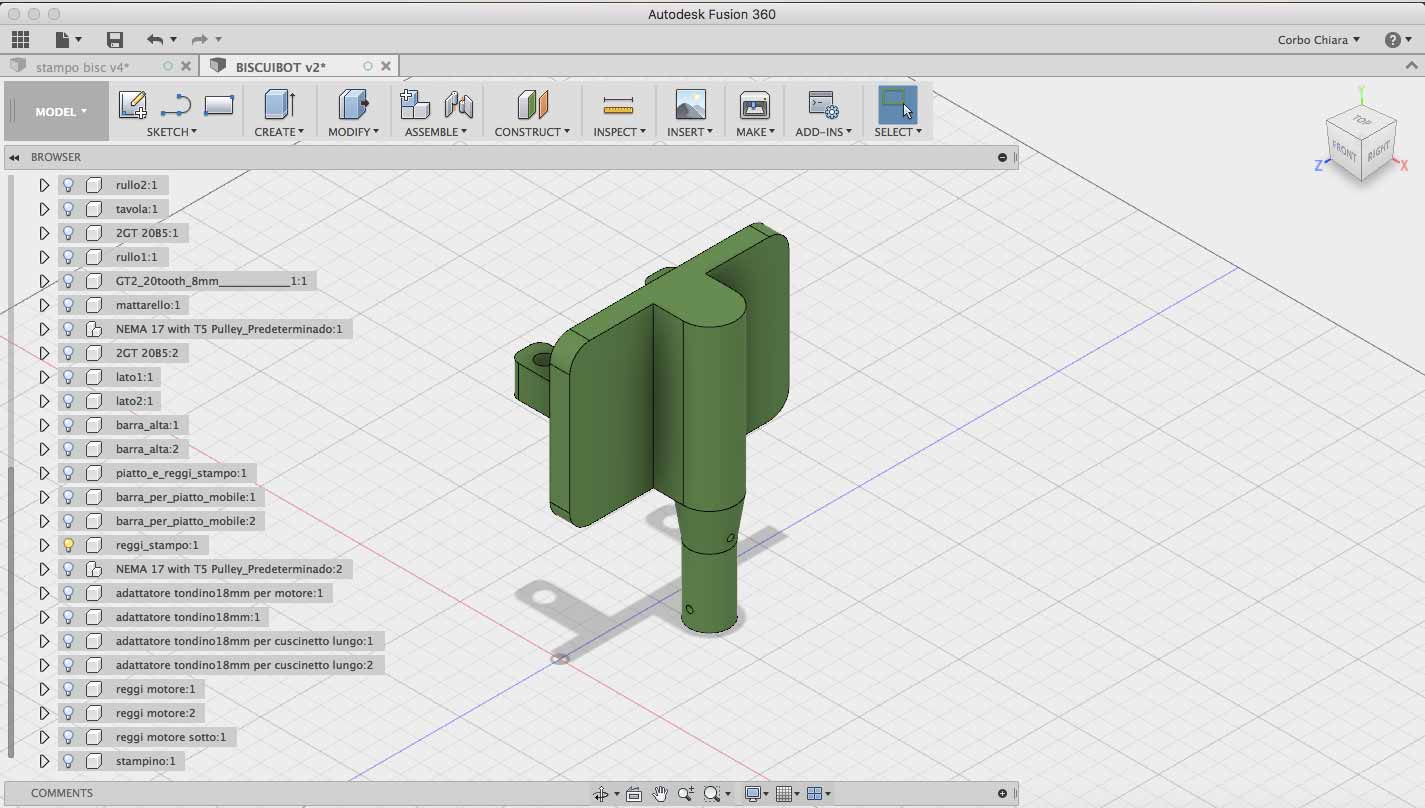
Task: Click the Press Pull icon above MODIFY
Action: click(x=353, y=105)
